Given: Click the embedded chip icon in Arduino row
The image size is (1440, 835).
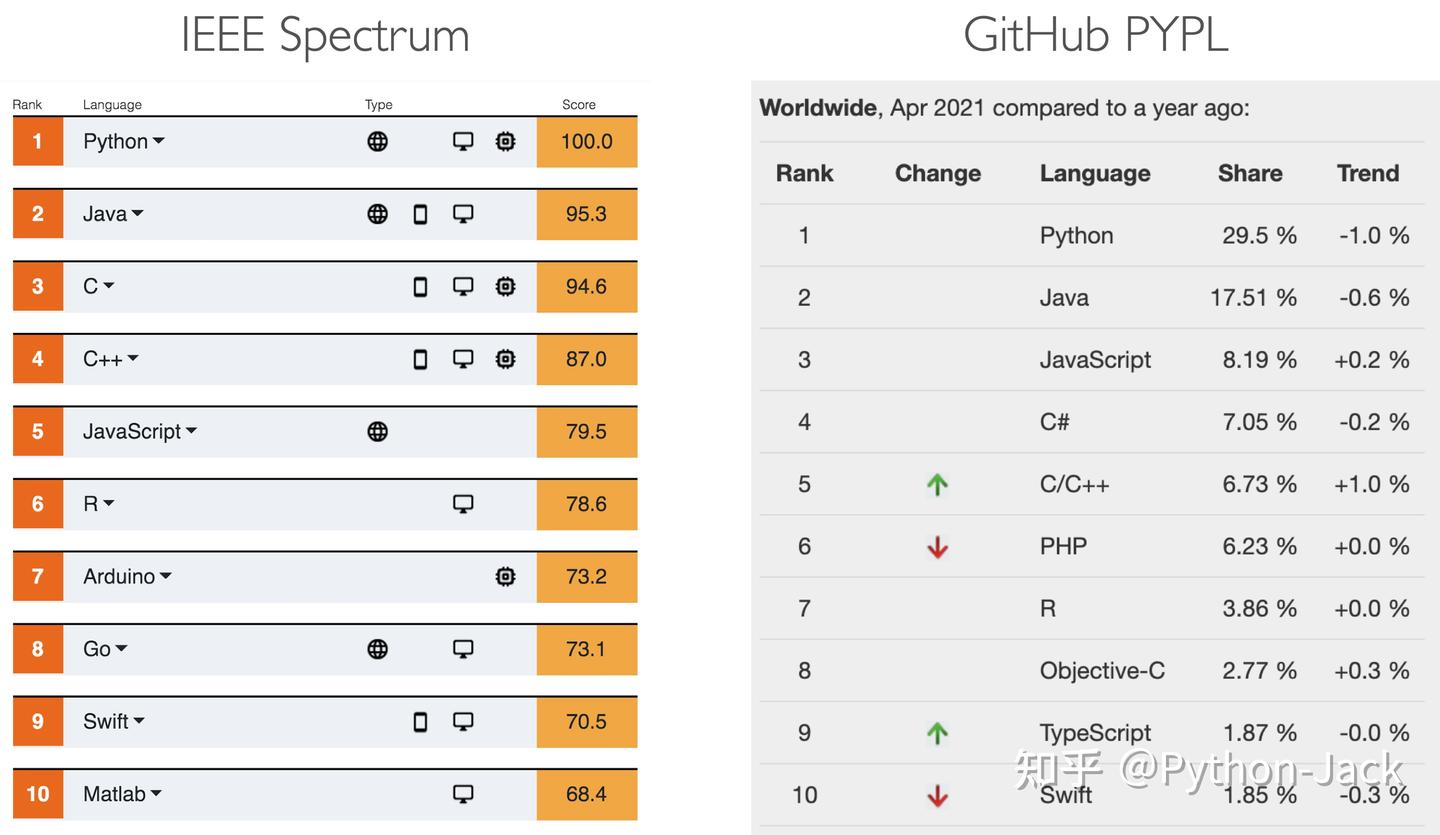Looking at the screenshot, I should click(x=506, y=576).
